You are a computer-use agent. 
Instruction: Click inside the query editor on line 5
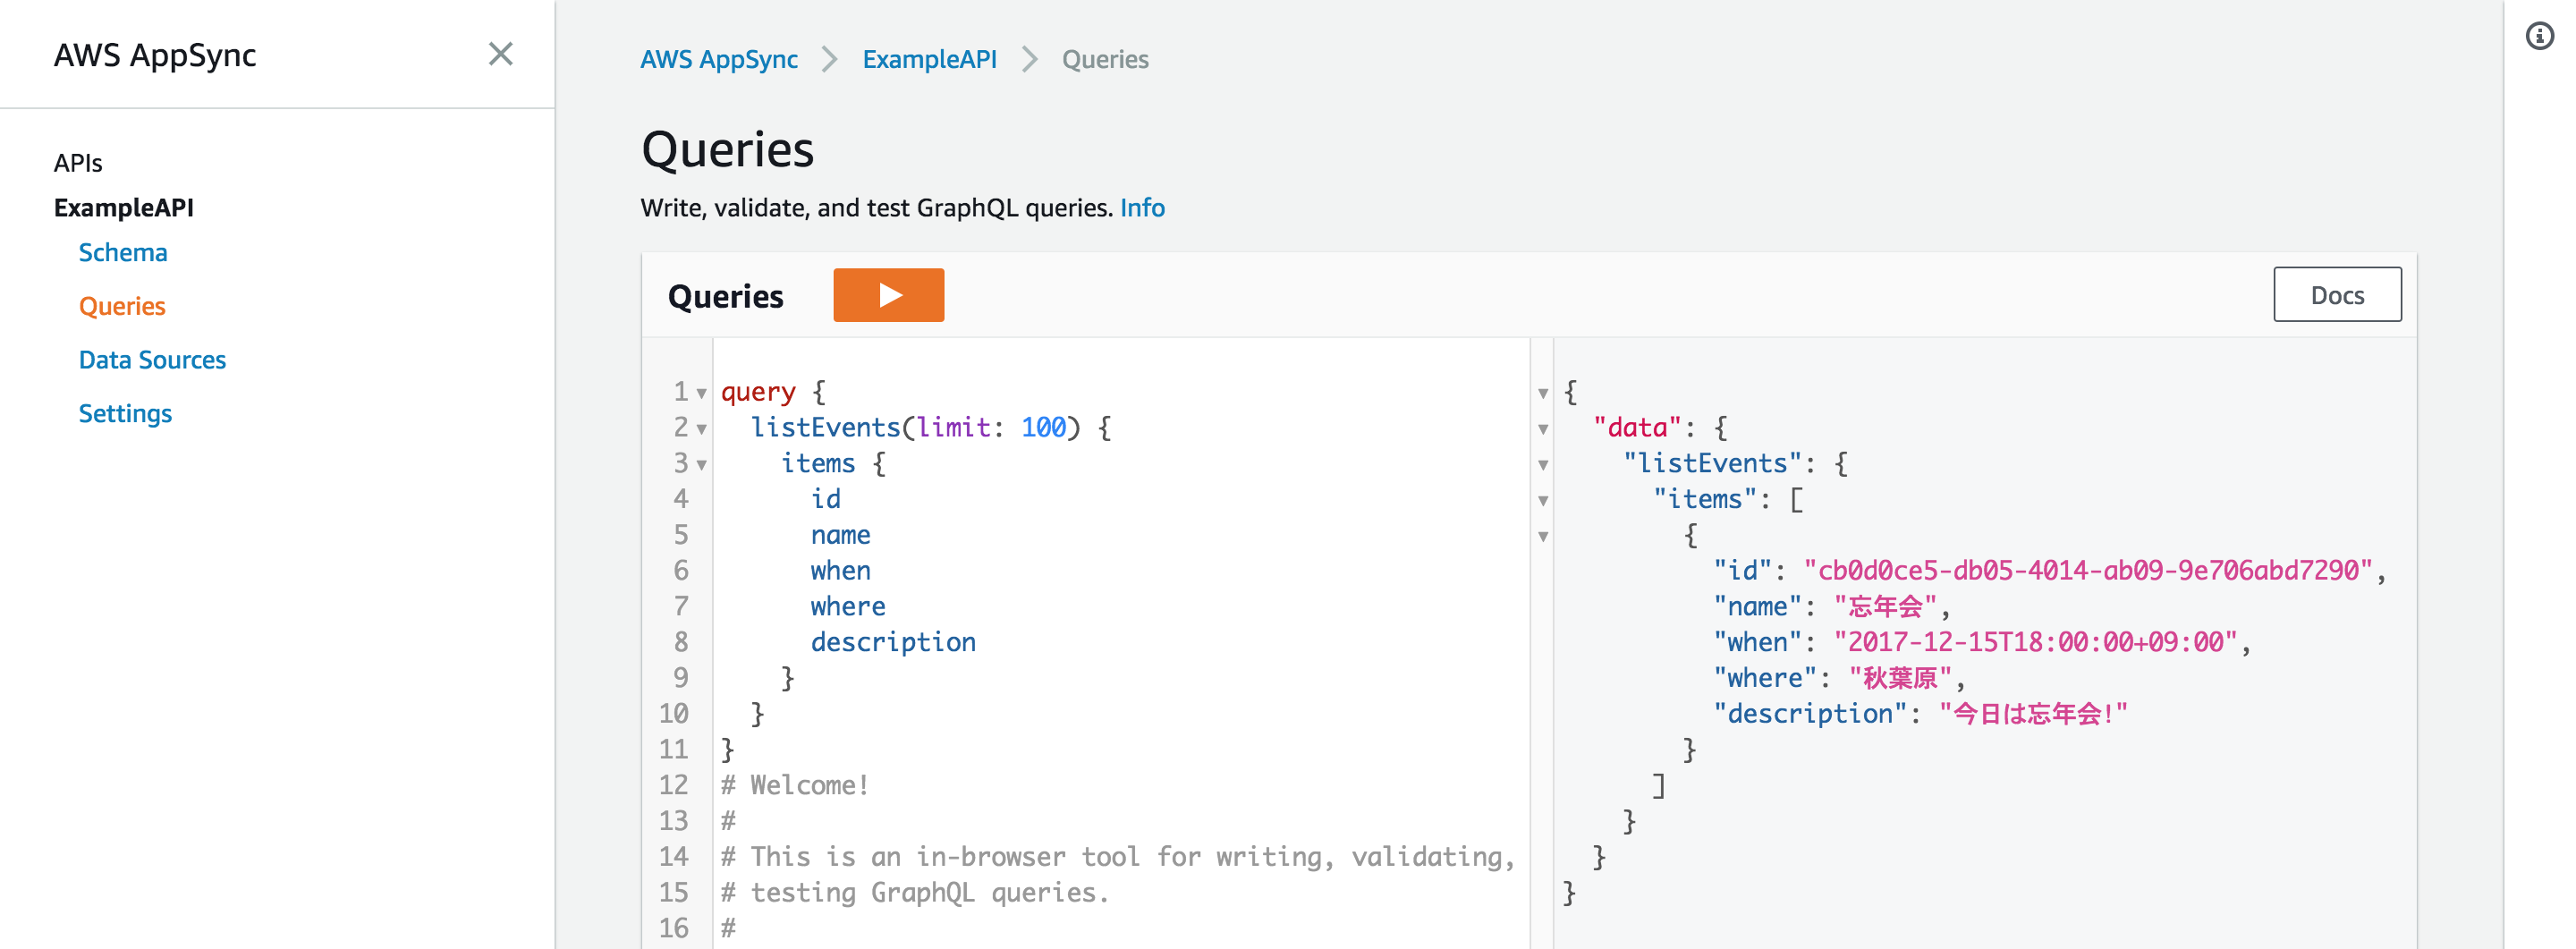840,535
